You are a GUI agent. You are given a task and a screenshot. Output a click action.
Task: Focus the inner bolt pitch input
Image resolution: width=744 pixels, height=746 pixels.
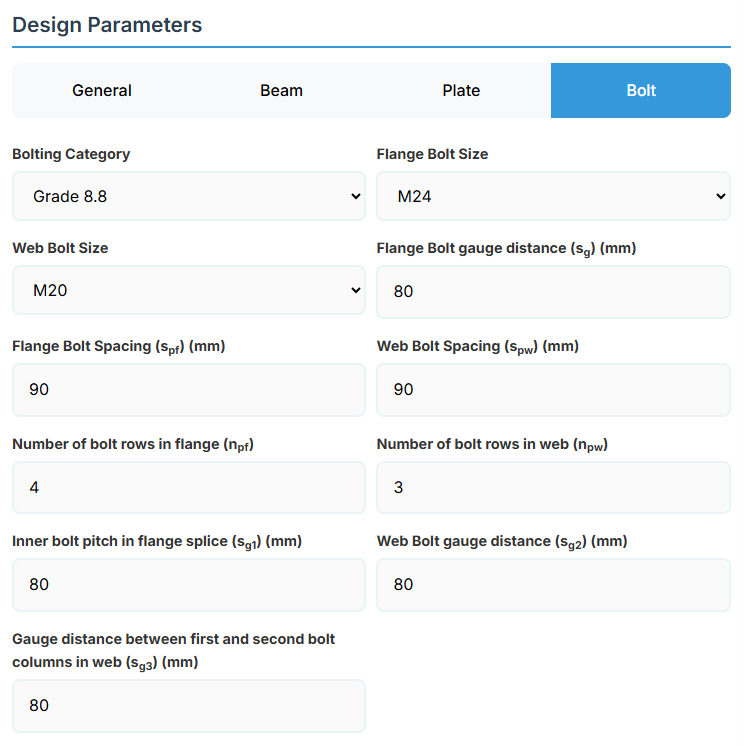[x=189, y=585]
